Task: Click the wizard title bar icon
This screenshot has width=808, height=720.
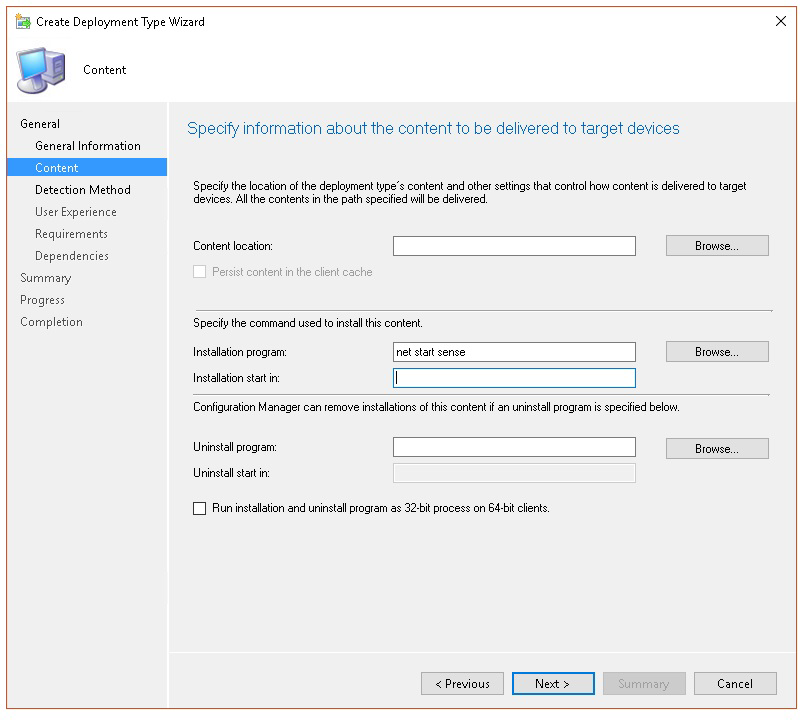Action: coord(23,22)
